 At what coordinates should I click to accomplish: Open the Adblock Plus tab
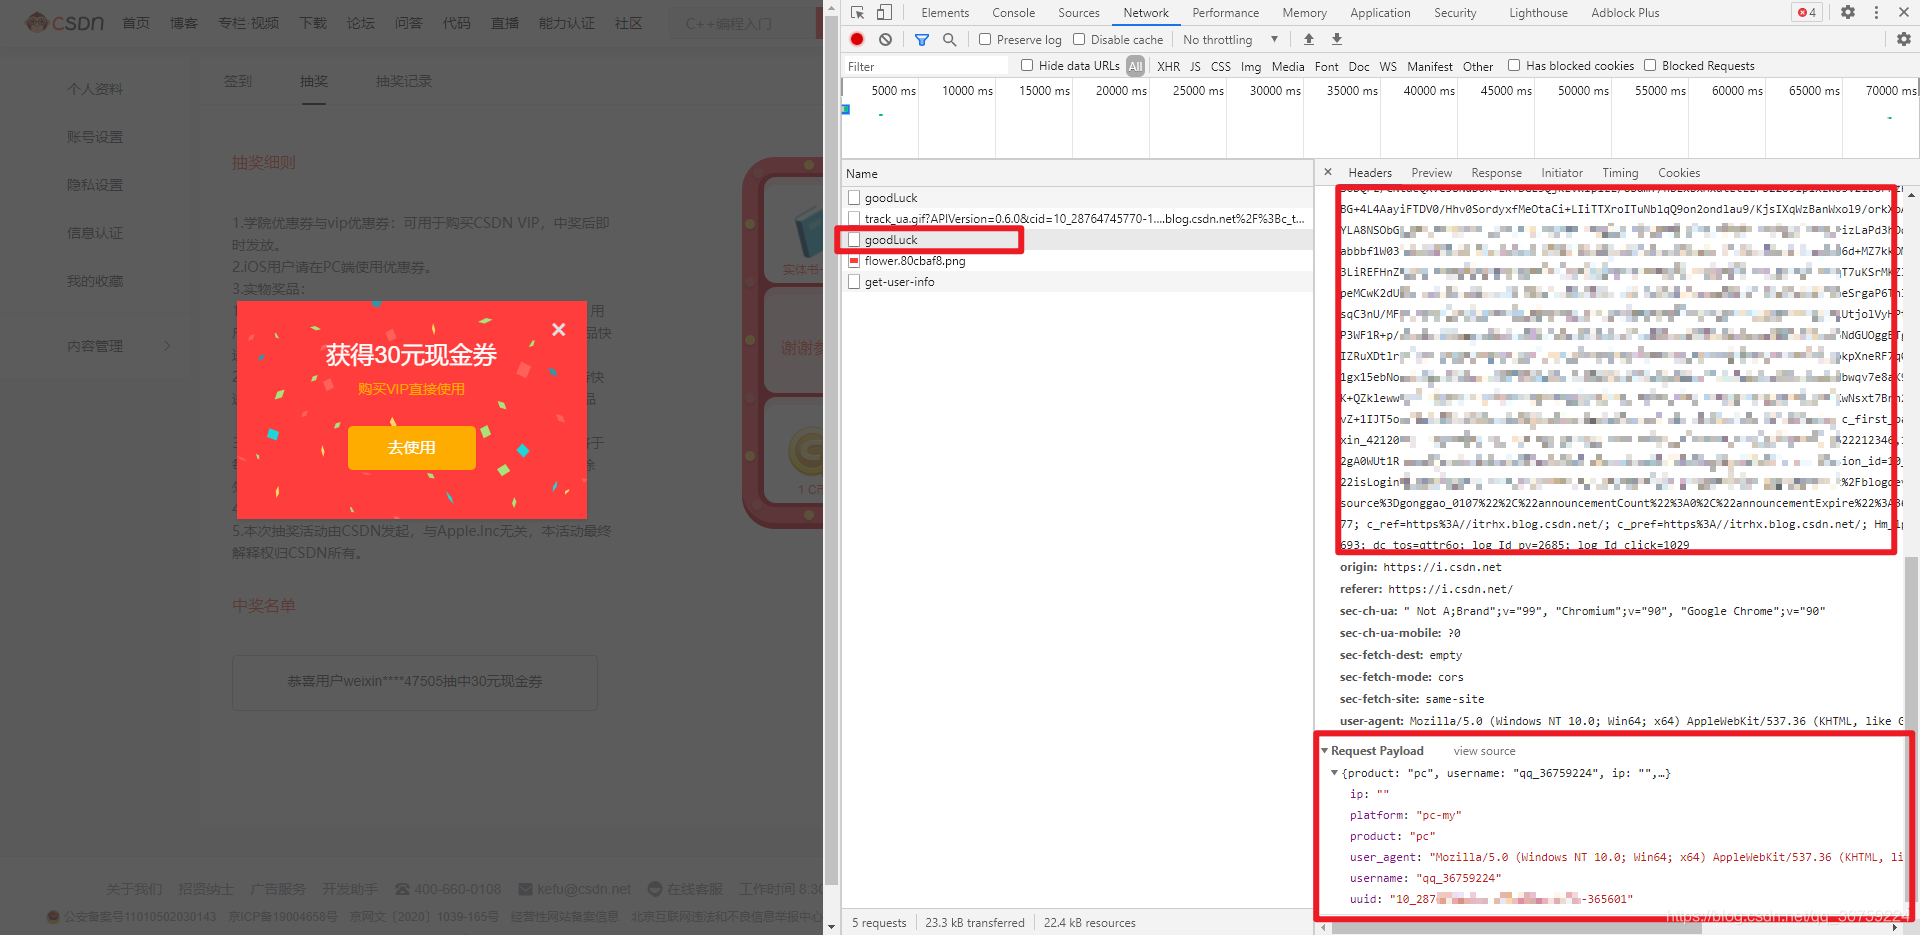tap(1625, 13)
